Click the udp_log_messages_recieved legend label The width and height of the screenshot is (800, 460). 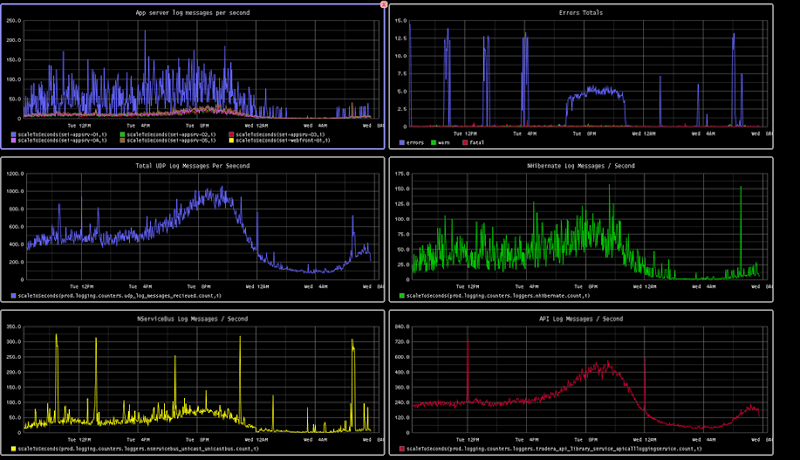pyautogui.click(x=100, y=296)
